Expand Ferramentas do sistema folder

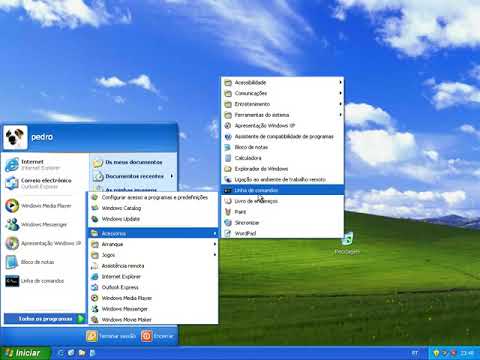click(x=283, y=115)
